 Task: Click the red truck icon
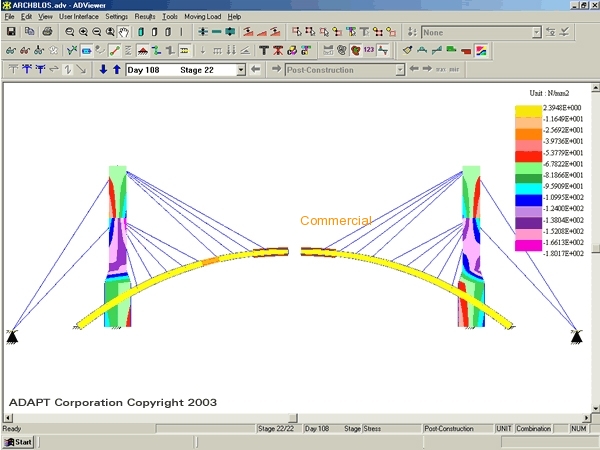pos(466,50)
